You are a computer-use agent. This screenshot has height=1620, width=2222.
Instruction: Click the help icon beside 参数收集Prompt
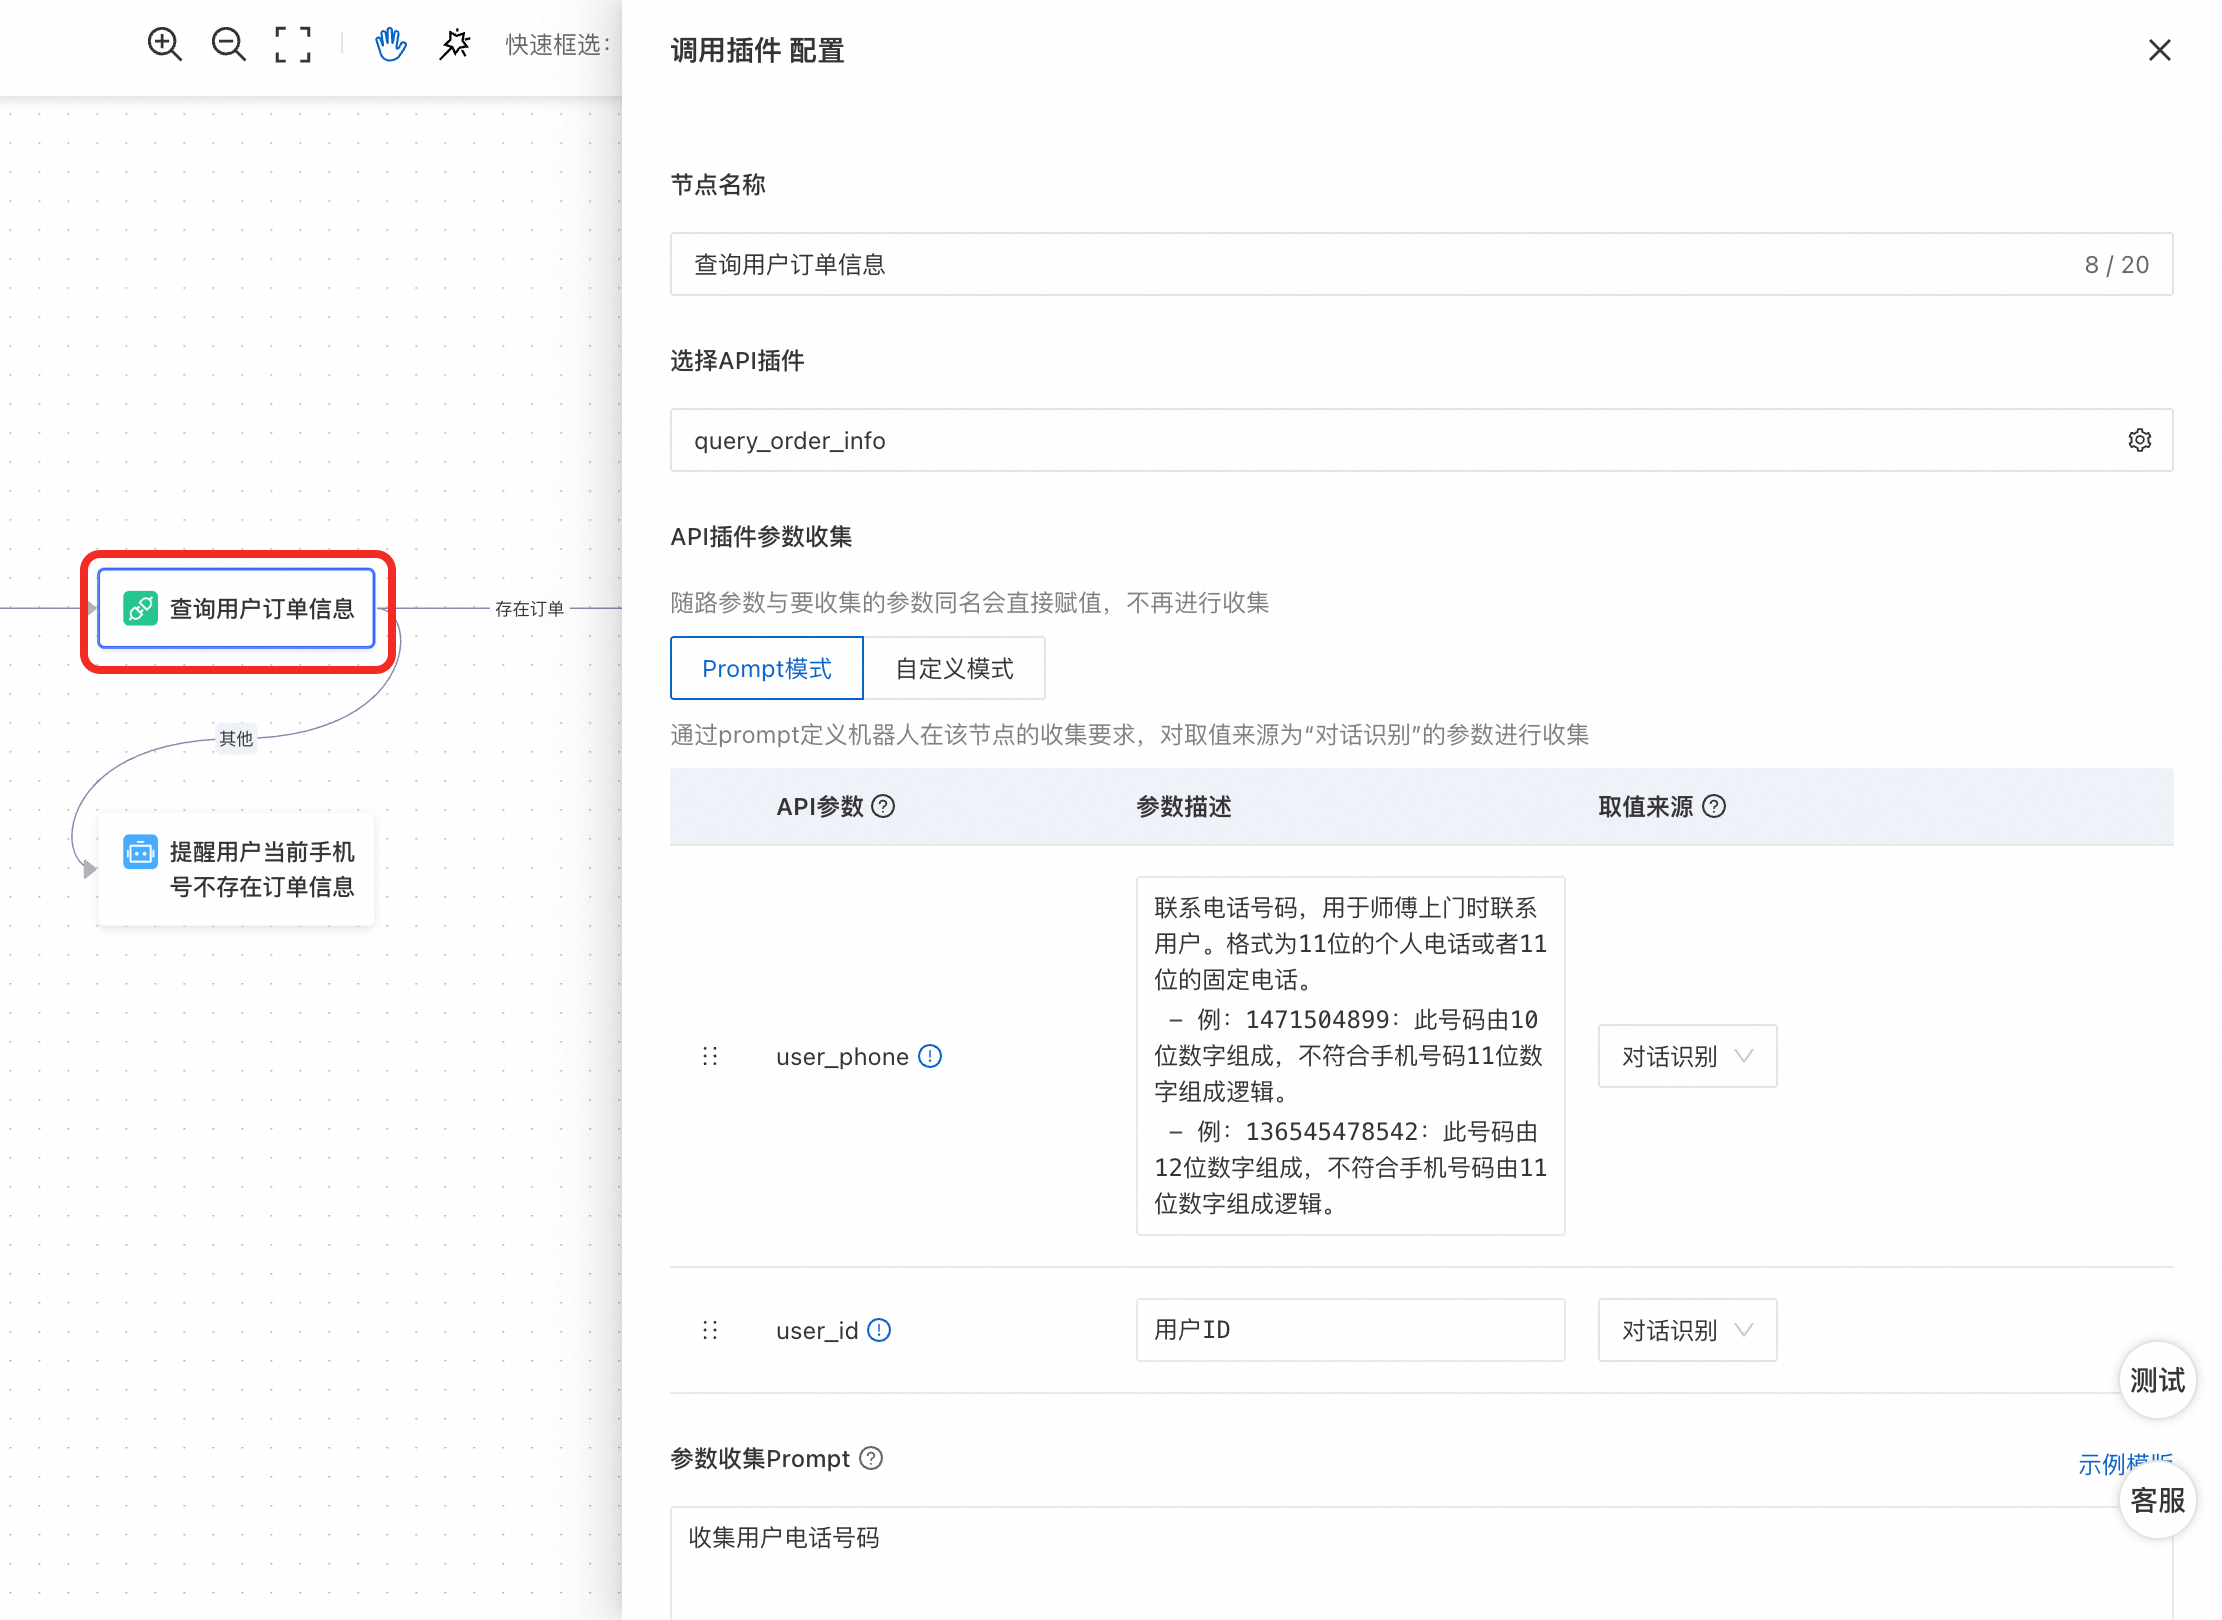[x=871, y=1458]
